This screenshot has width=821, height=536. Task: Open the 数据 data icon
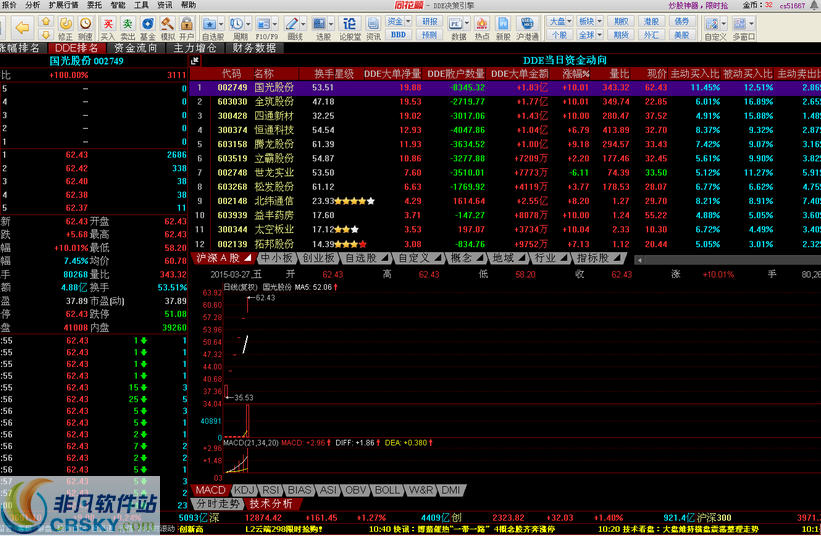pos(456,24)
